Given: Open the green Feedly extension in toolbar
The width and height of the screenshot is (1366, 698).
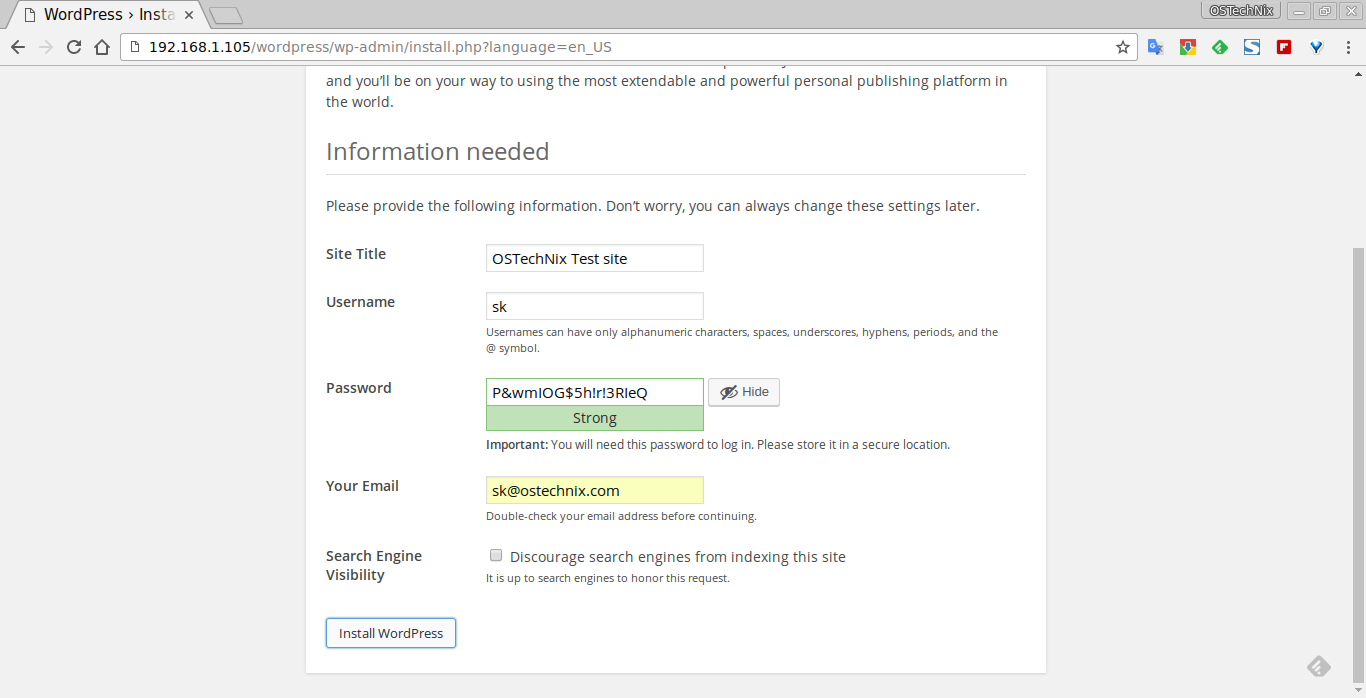Looking at the screenshot, I should pyautogui.click(x=1220, y=47).
